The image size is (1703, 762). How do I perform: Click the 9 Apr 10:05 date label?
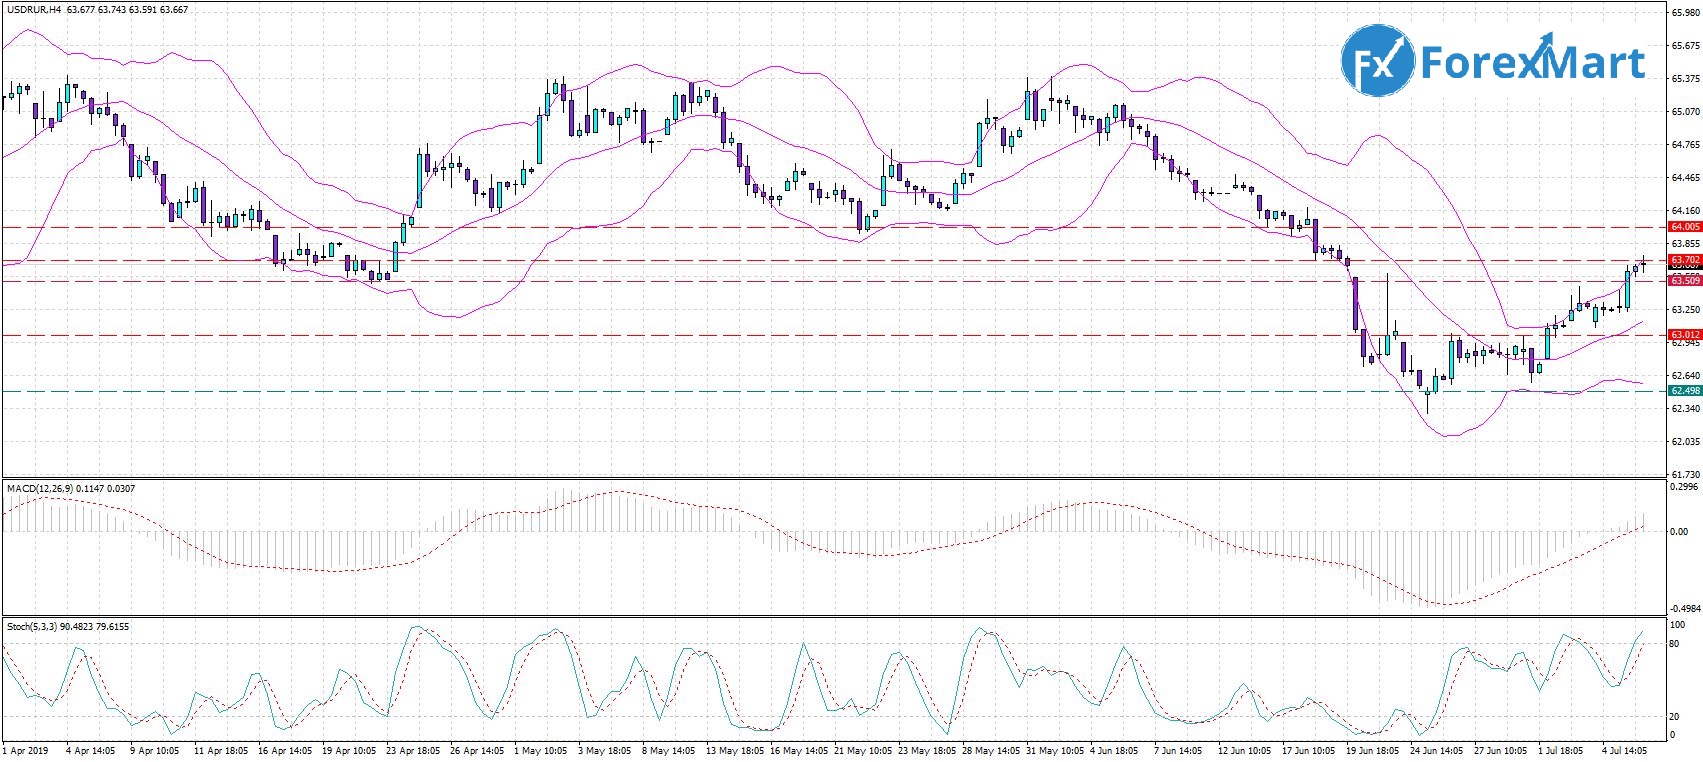(154, 751)
